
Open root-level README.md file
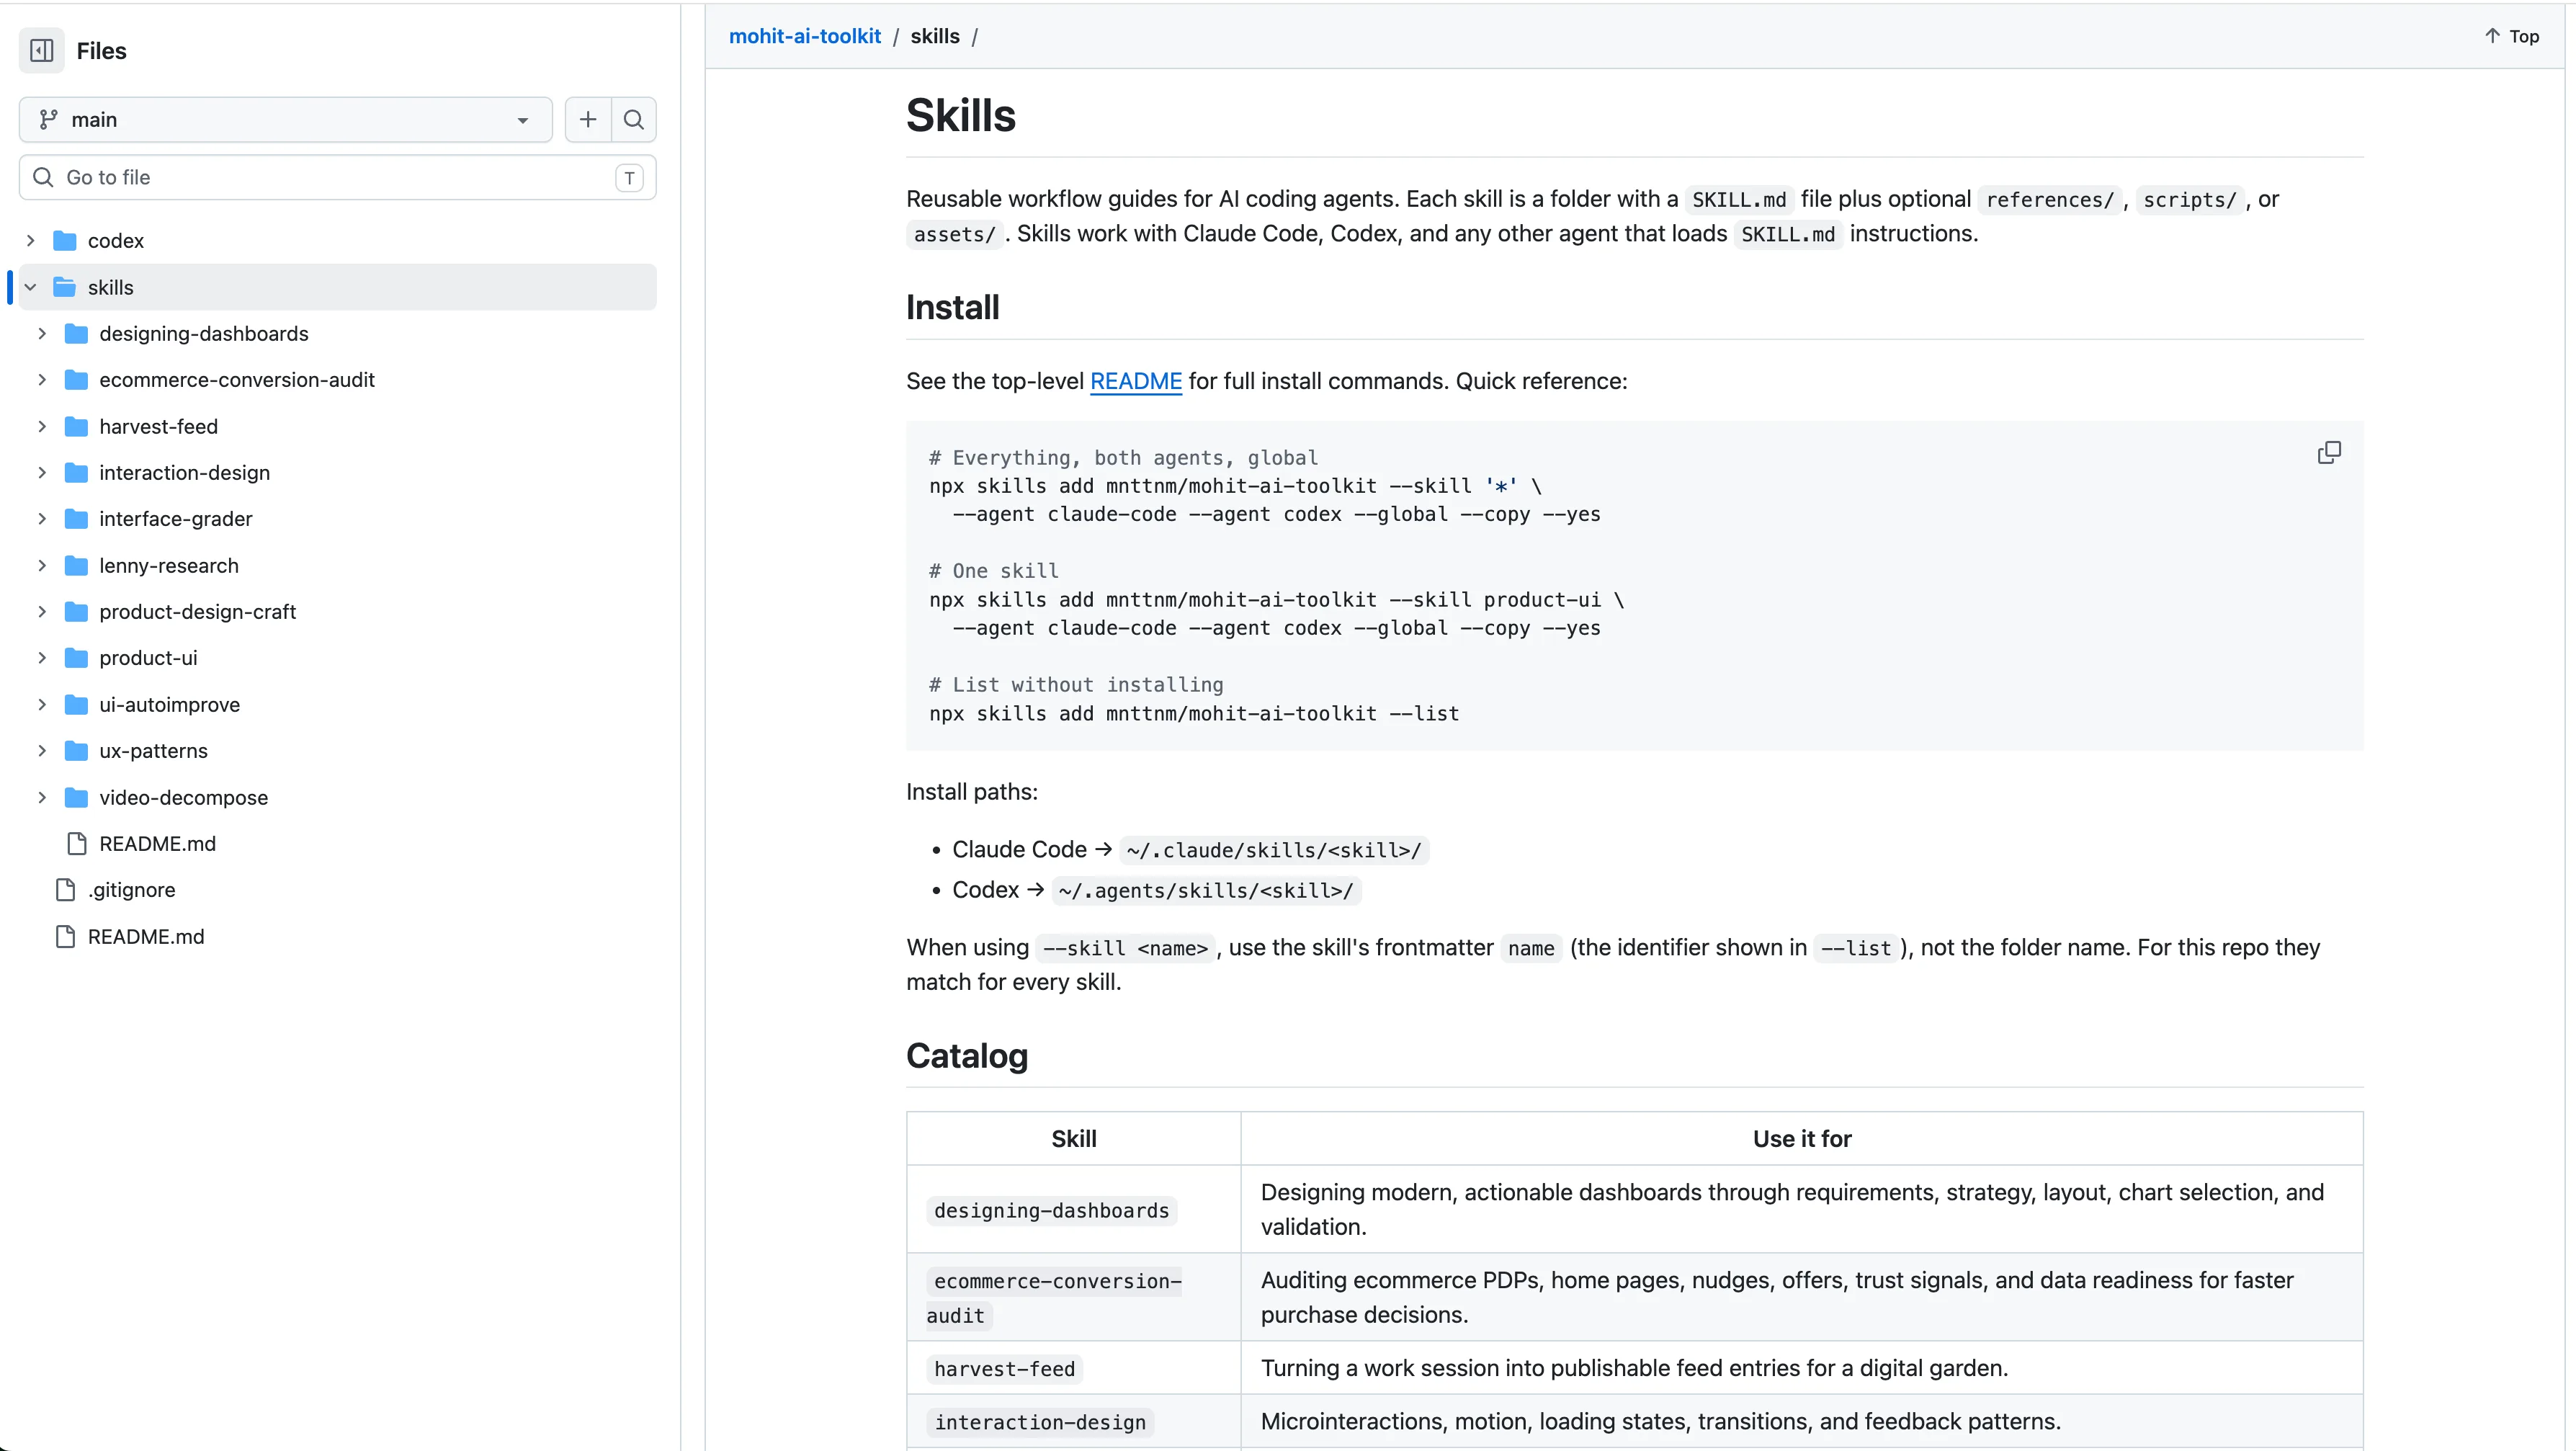(146, 937)
